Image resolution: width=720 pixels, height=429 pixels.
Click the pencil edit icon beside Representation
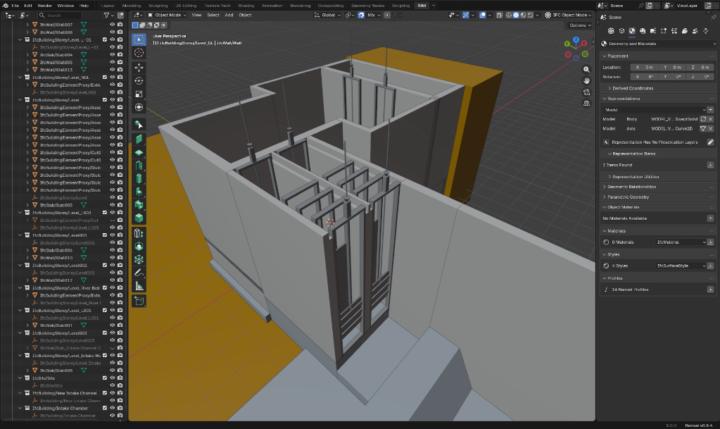pyautogui.click(x=710, y=142)
